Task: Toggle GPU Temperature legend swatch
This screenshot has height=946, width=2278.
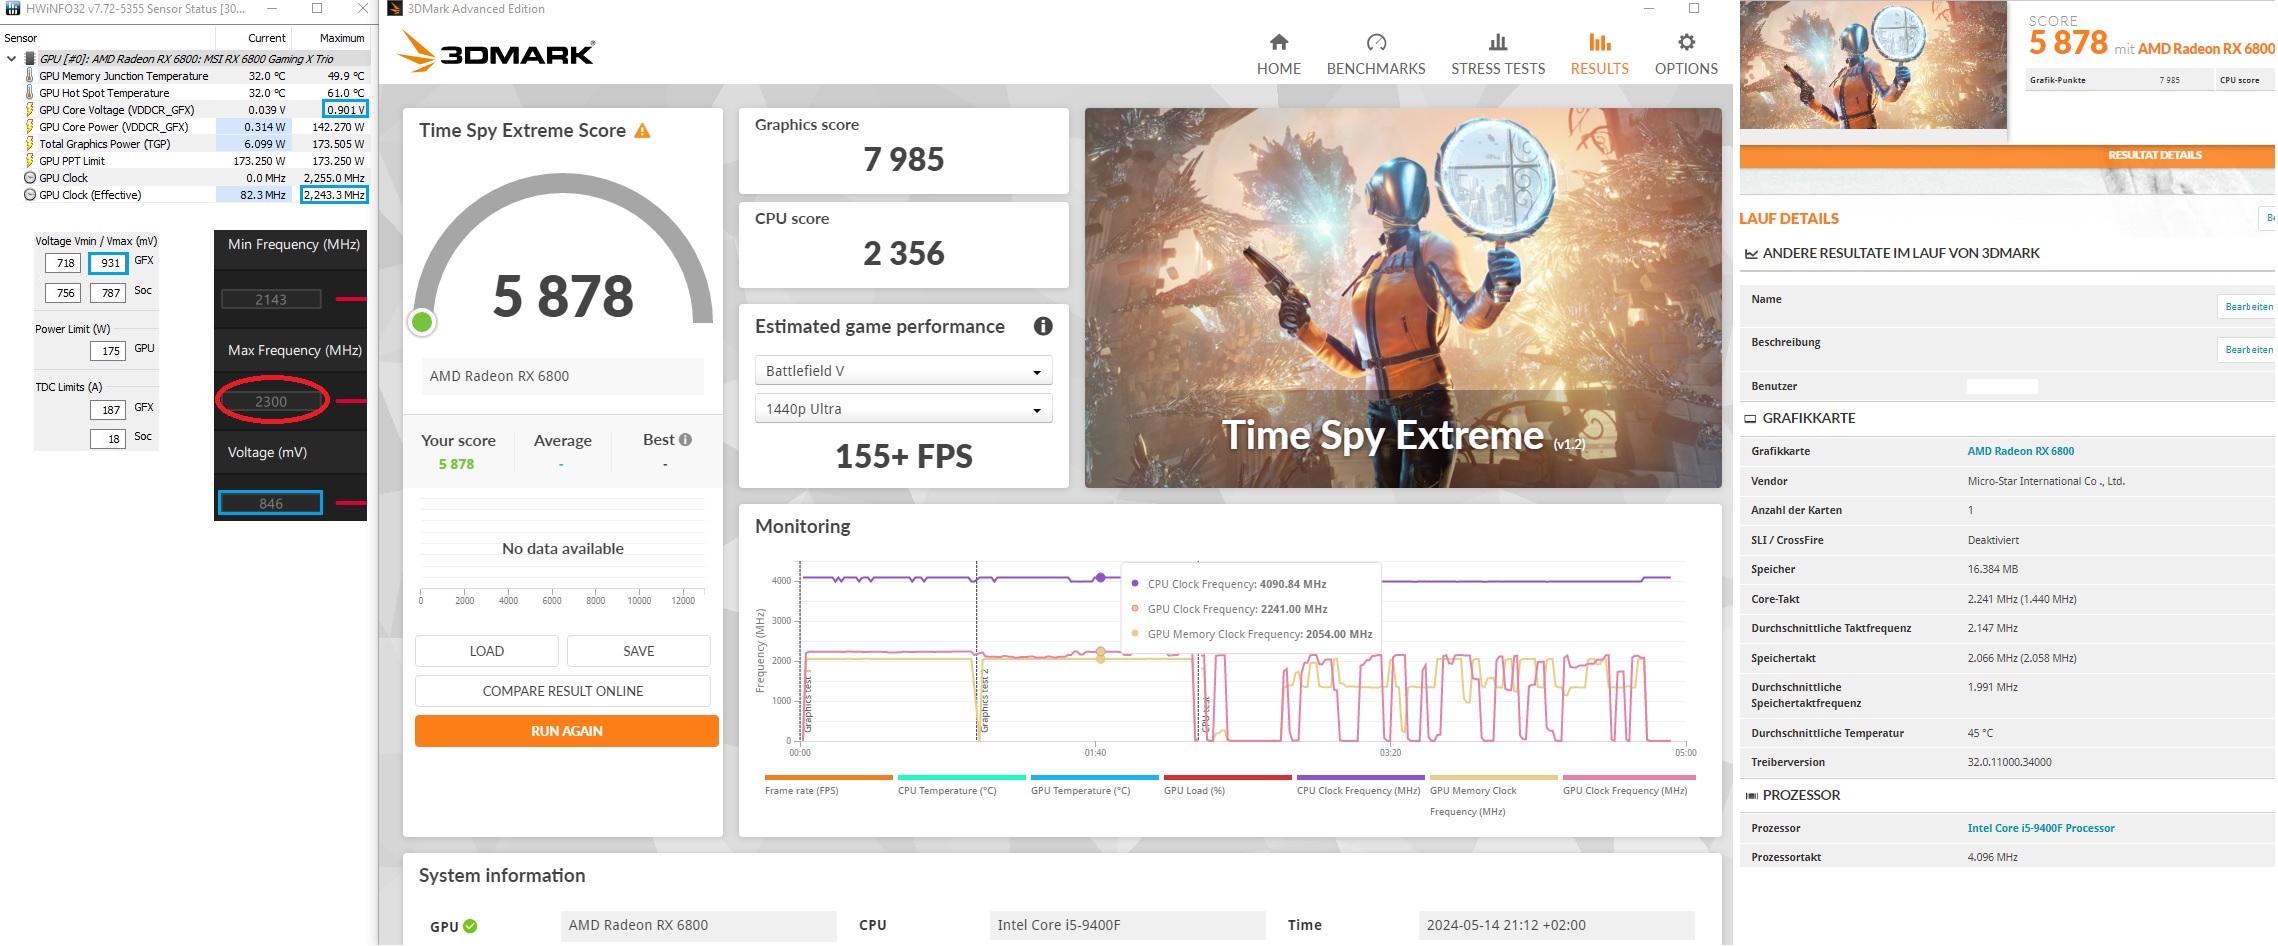Action: click(1094, 777)
